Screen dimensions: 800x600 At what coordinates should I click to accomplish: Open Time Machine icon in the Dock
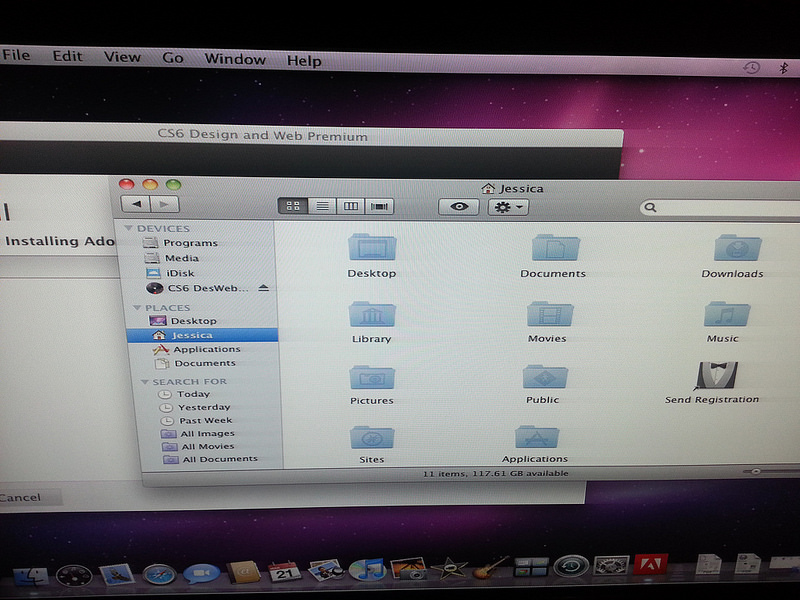tap(571, 566)
